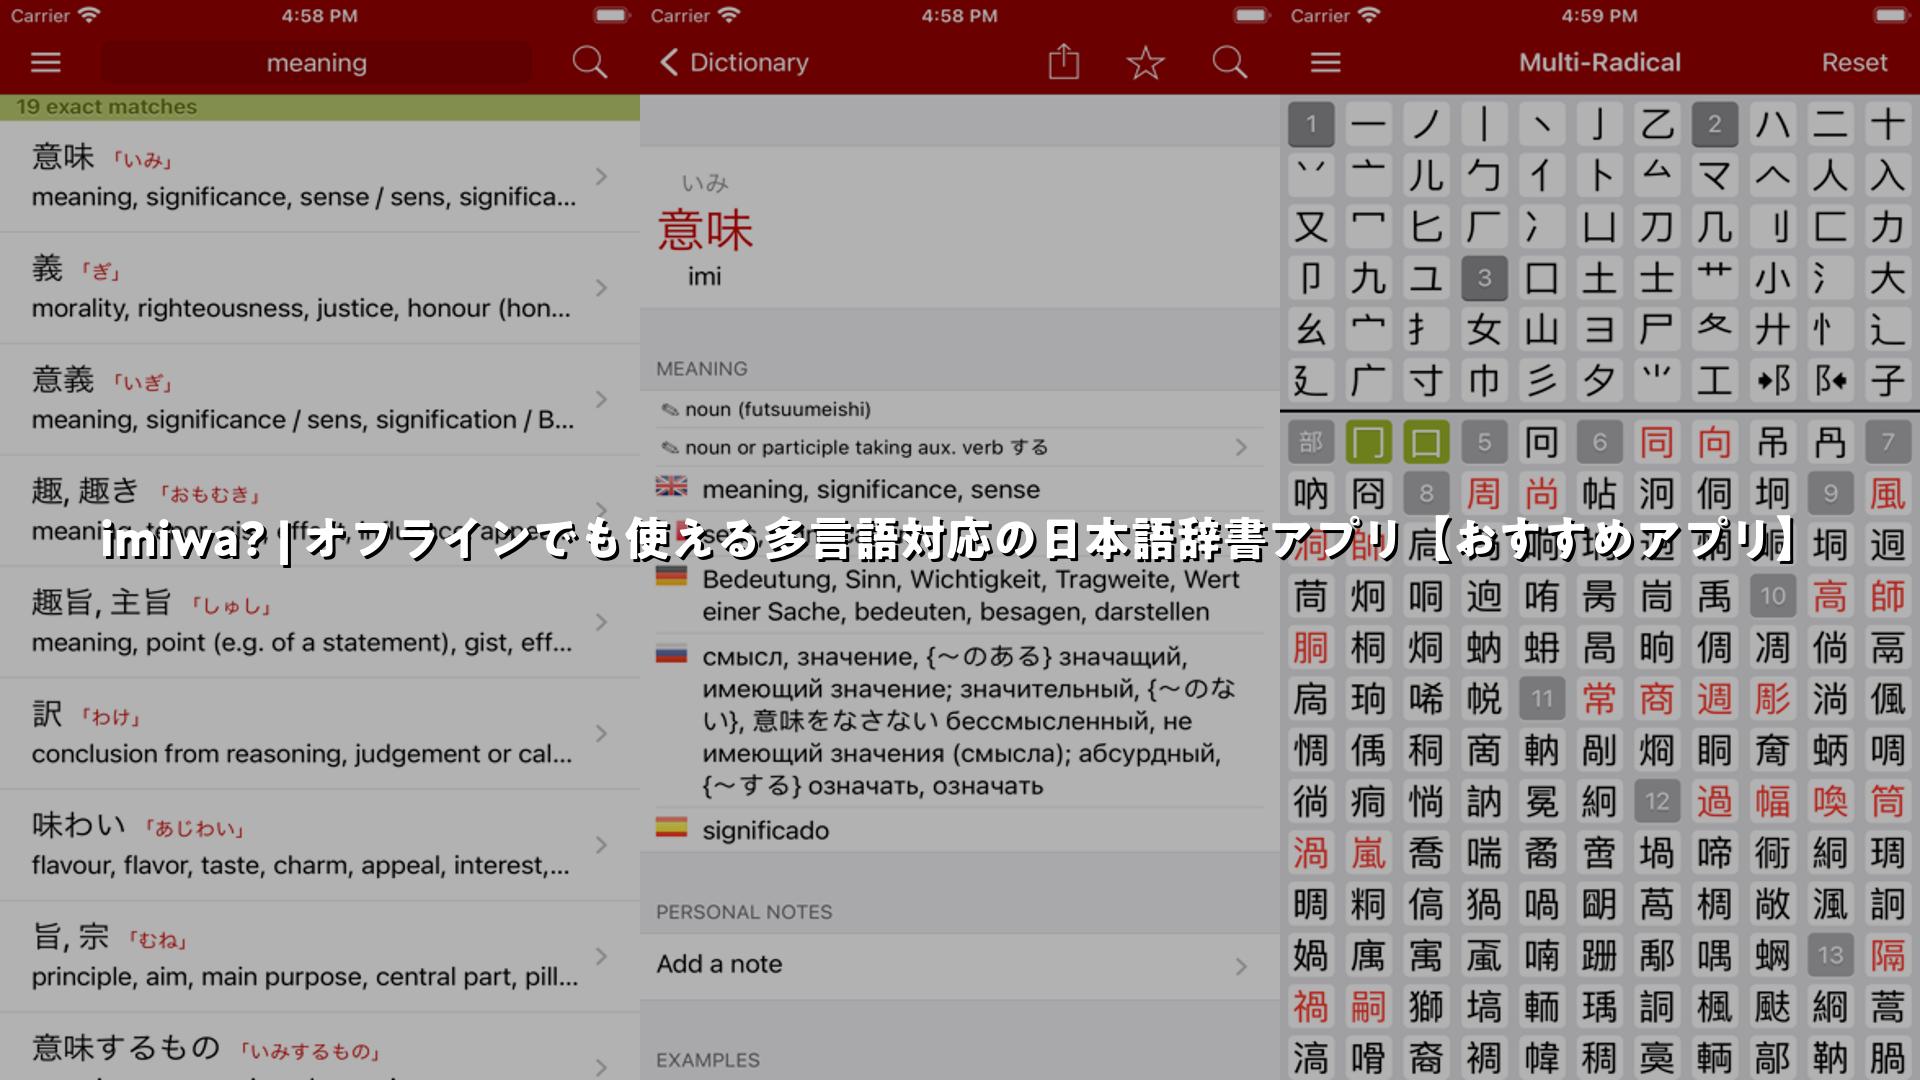1920x1080 pixels.
Task: Select radical 九
Action: click(x=1369, y=277)
